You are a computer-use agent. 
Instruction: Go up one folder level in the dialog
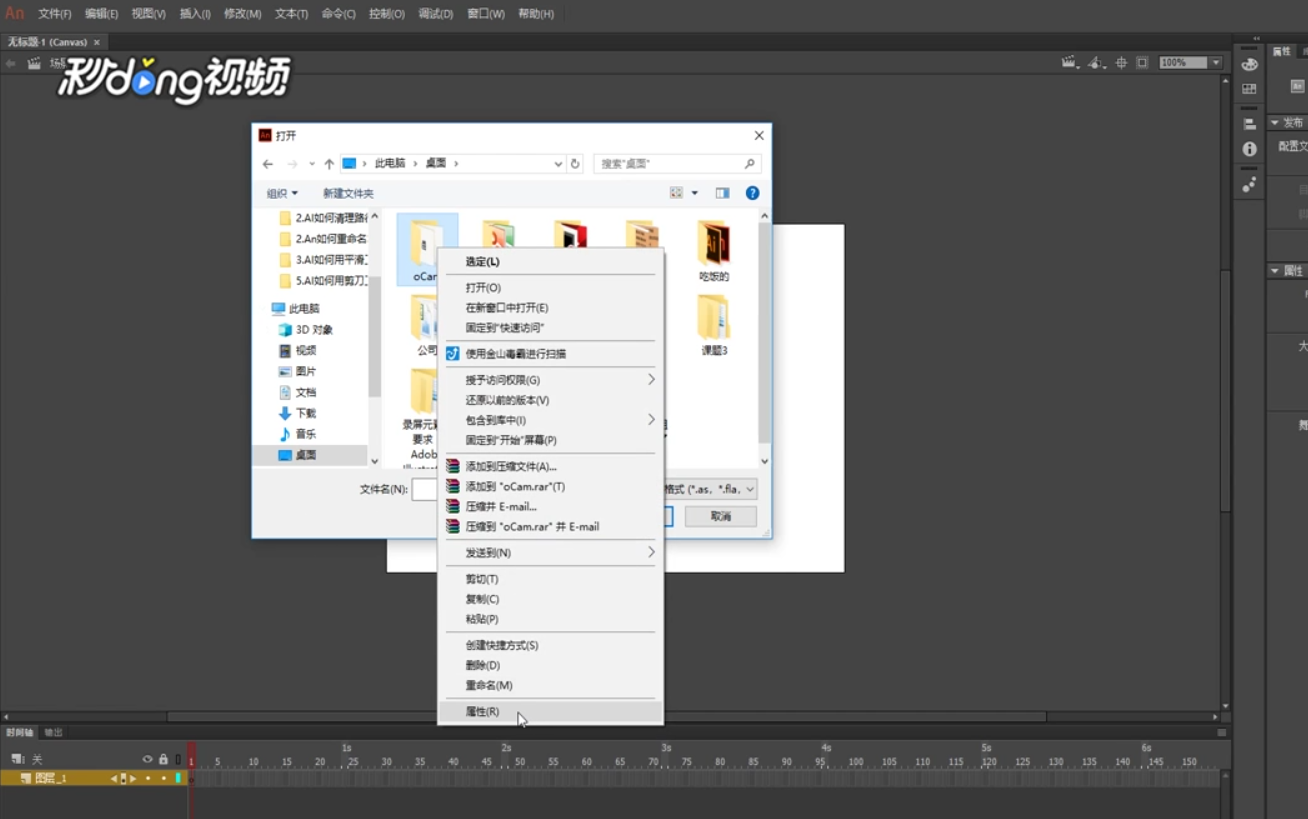click(329, 164)
